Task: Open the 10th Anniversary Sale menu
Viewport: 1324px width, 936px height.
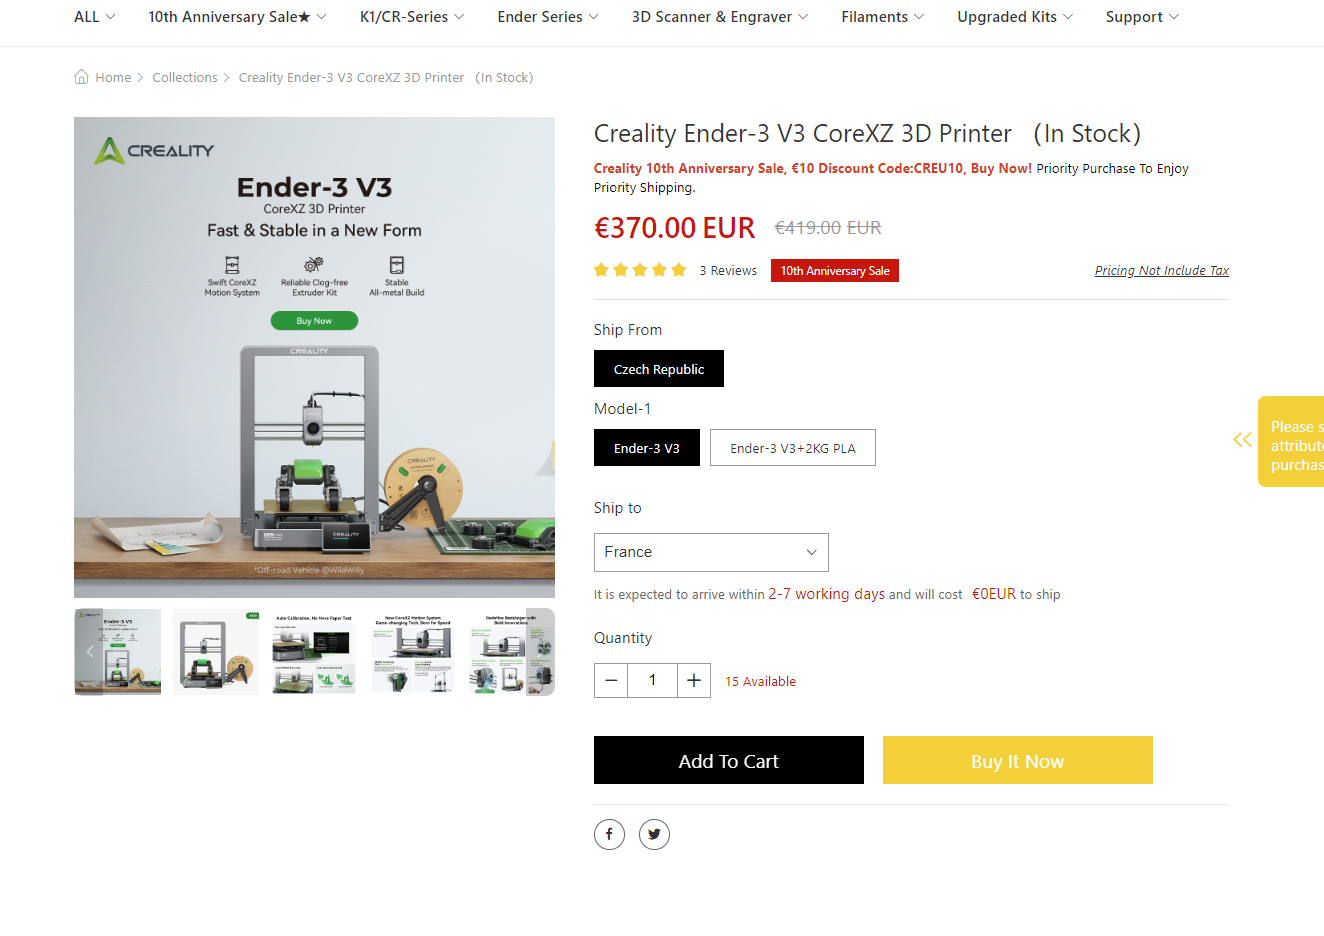Action: point(238,17)
